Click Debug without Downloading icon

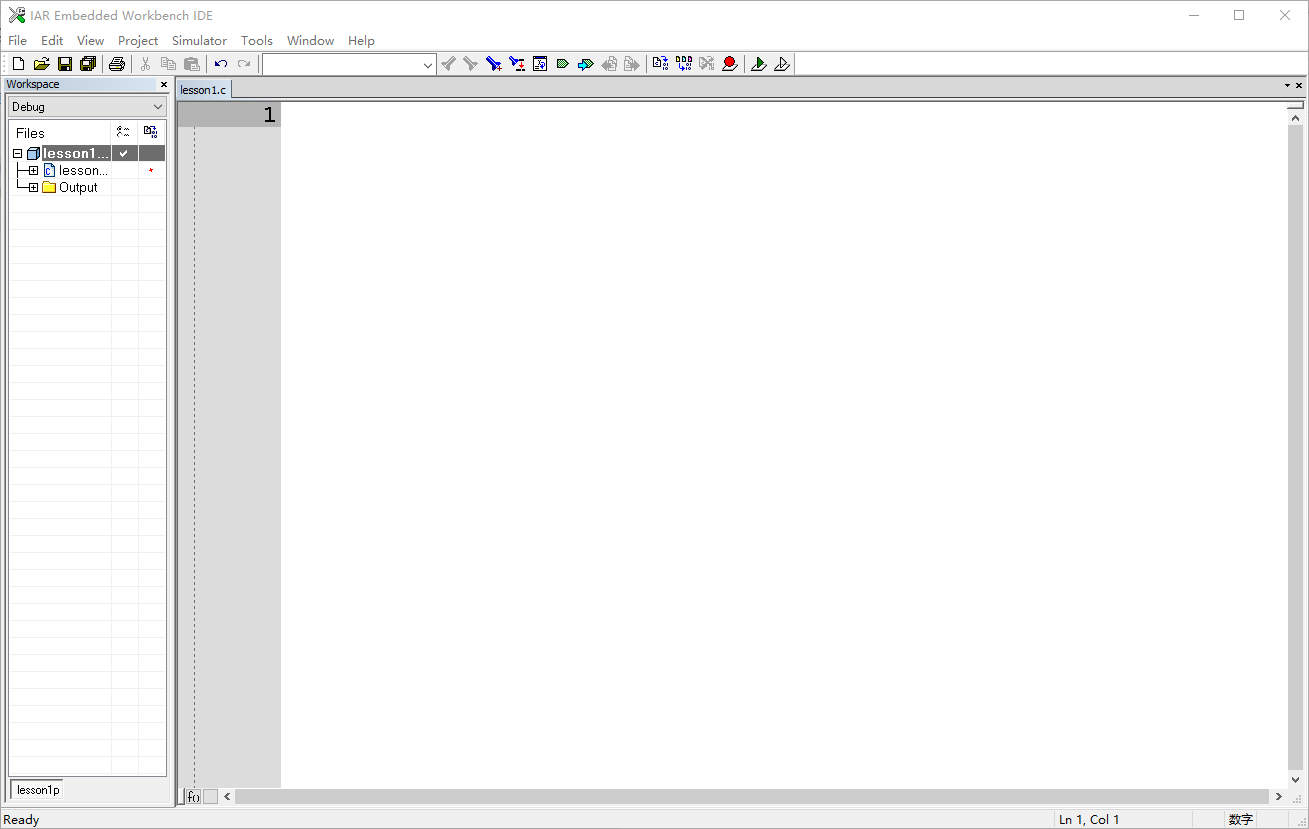click(782, 64)
